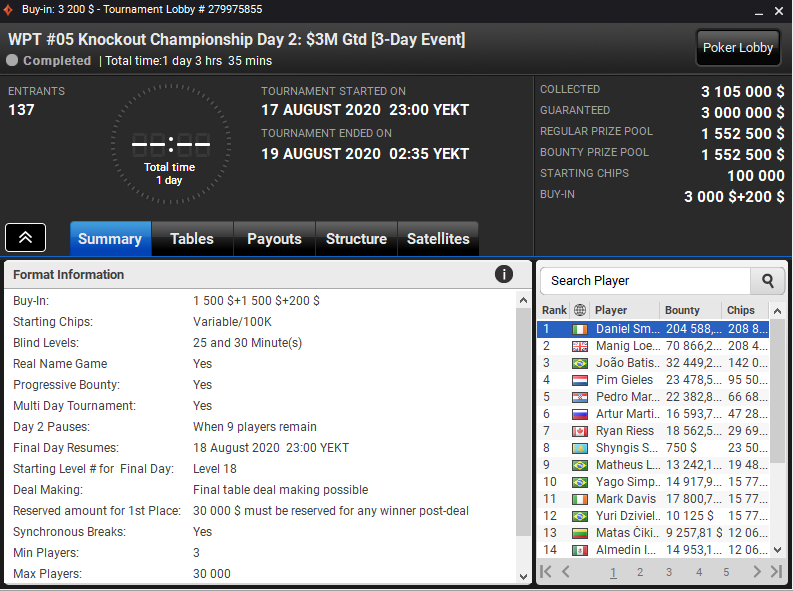Switch to the Payouts tab
Image resolution: width=793 pixels, height=591 pixels.
(274, 239)
